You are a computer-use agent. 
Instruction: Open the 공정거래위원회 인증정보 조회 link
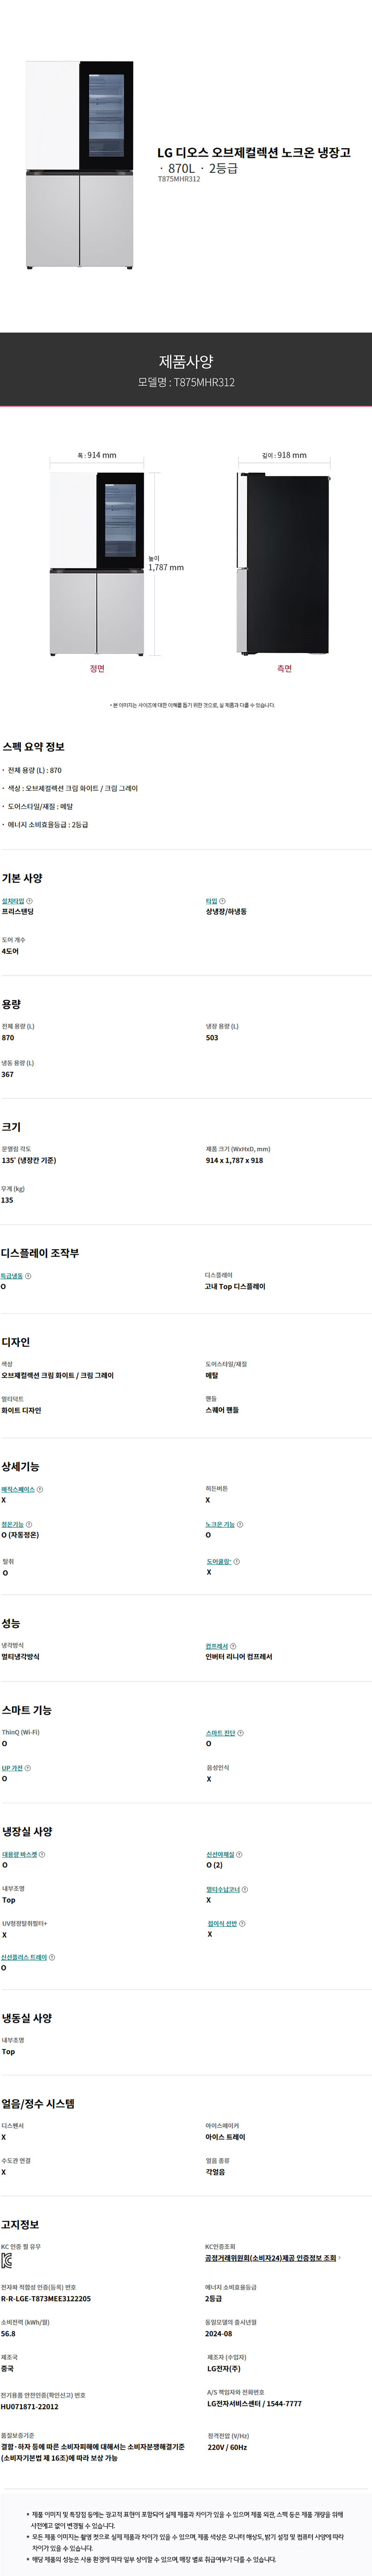coord(271,2258)
